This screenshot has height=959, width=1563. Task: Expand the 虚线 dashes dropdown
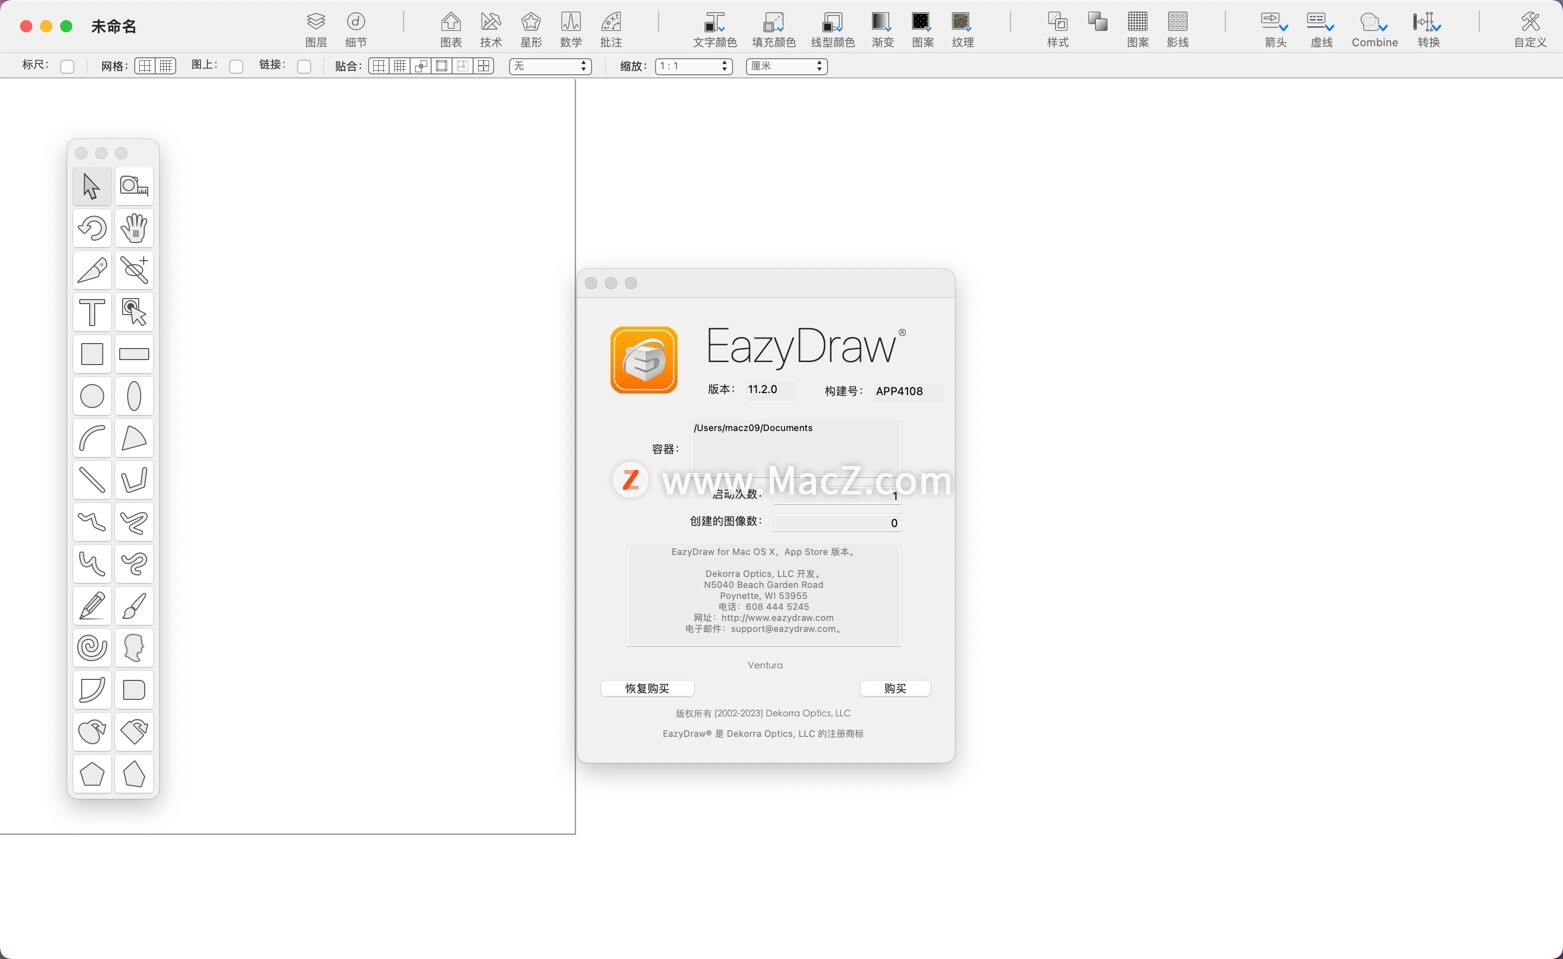click(1321, 29)
